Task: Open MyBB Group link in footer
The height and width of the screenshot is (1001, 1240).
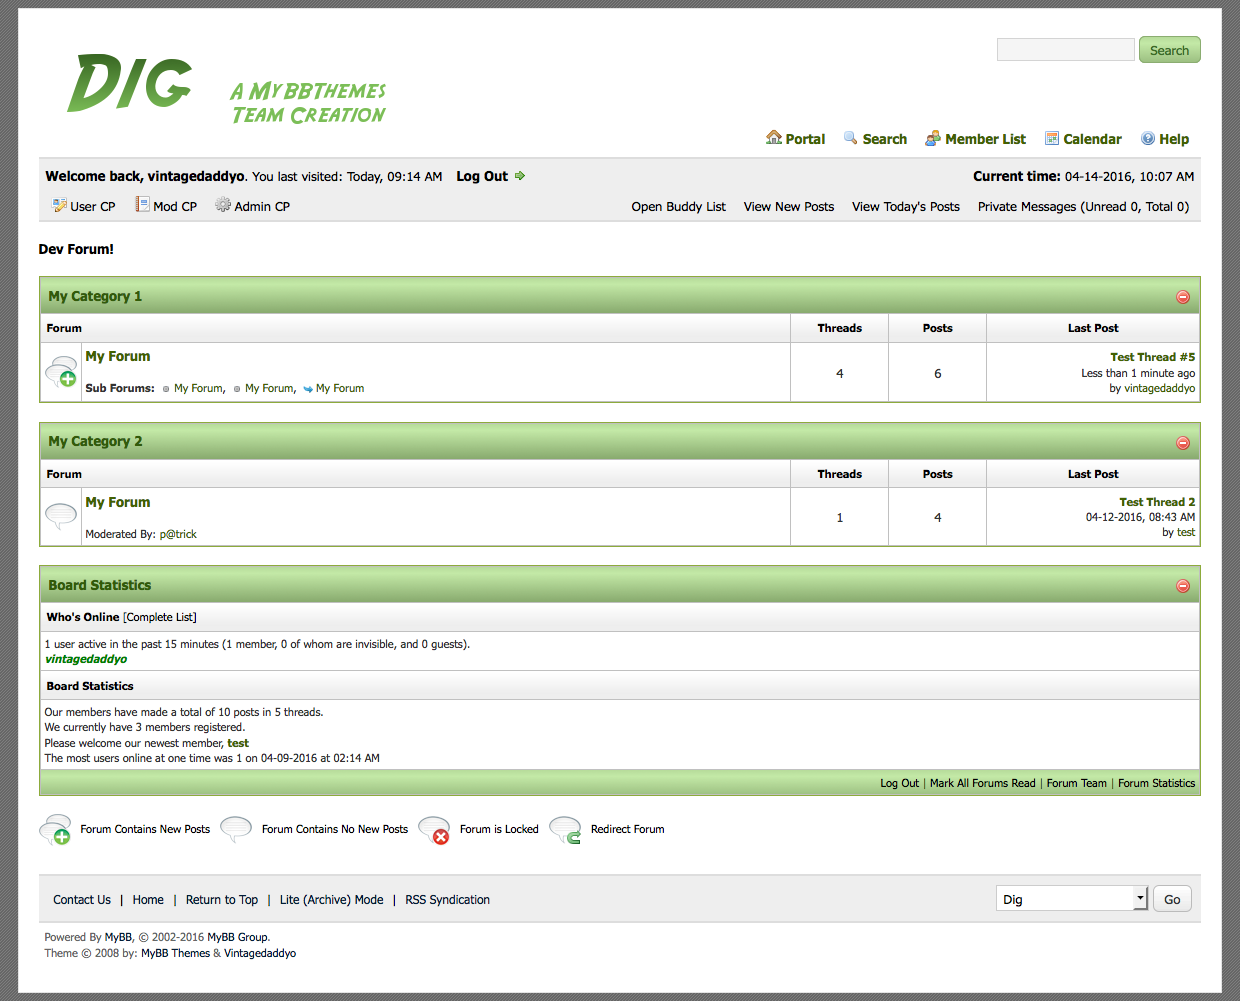Action: (237, 937)
